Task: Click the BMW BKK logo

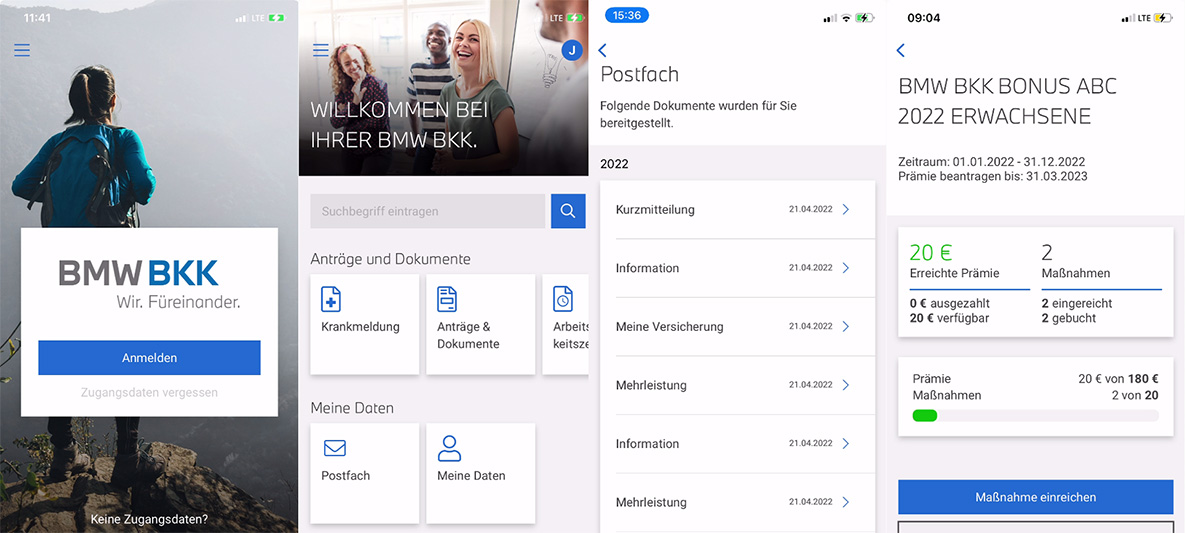Action: click(x=150, y=284)
